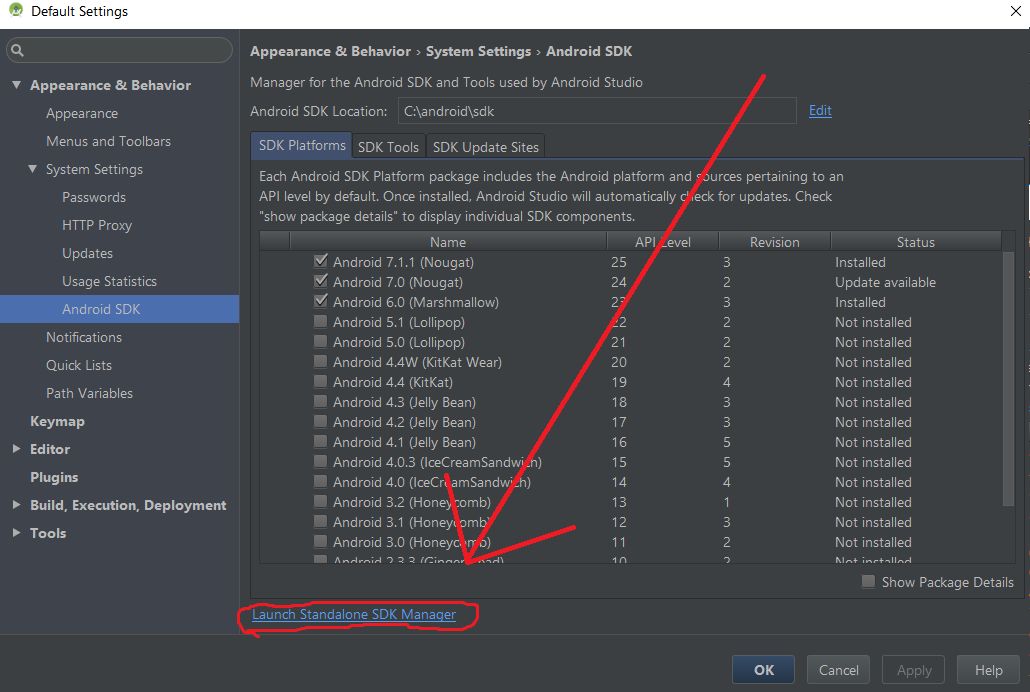Screen dimensions: 1030x692
Task: Sort list by Name column header
Action: pos(448,242)
